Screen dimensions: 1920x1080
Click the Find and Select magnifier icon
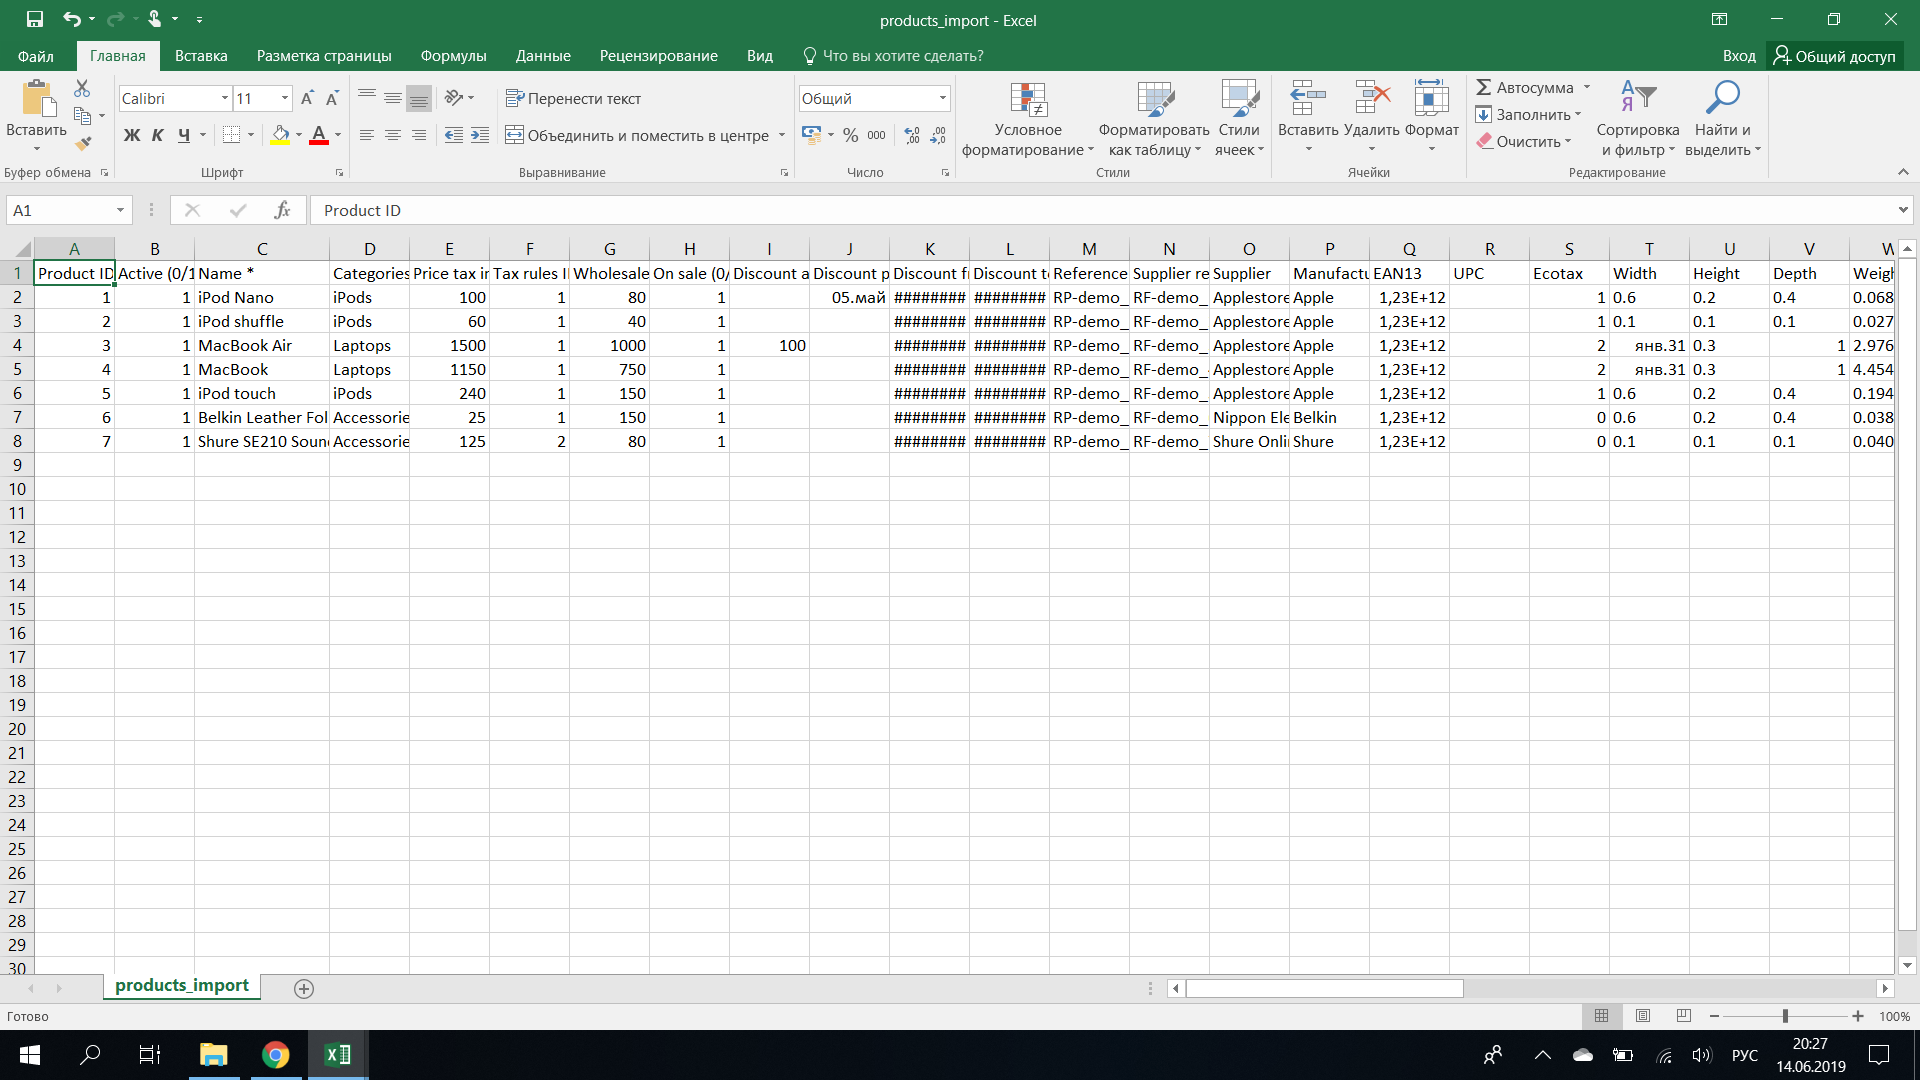pyautogui.click(x=1722, y=98)
